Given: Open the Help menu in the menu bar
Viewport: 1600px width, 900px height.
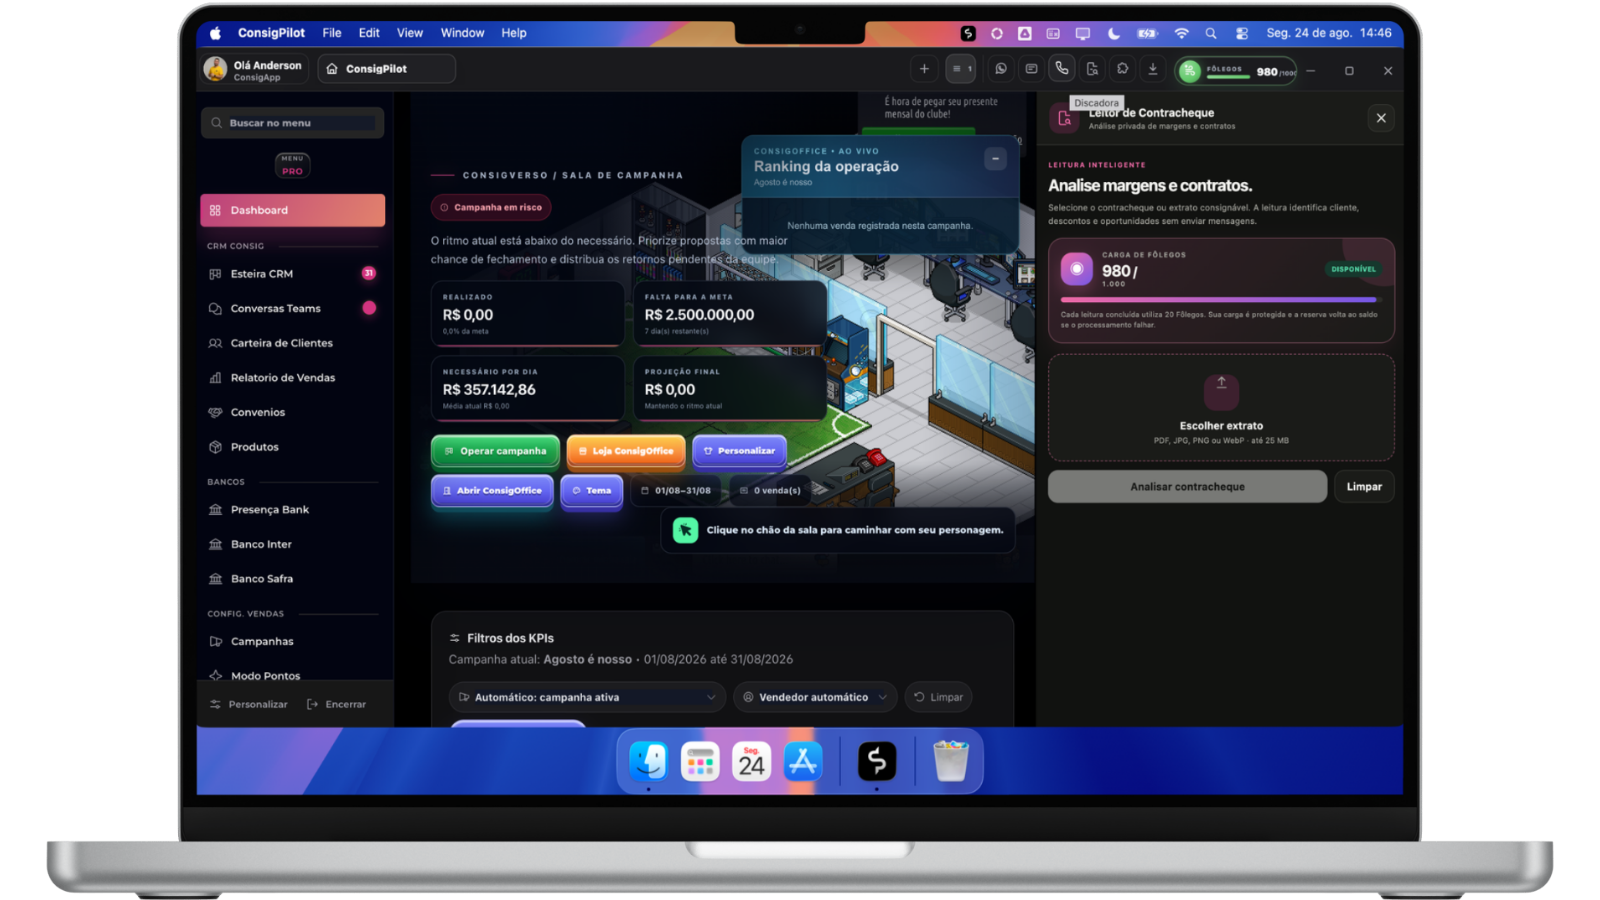Looking at the screenshot, I should click(x=514, y=33).
